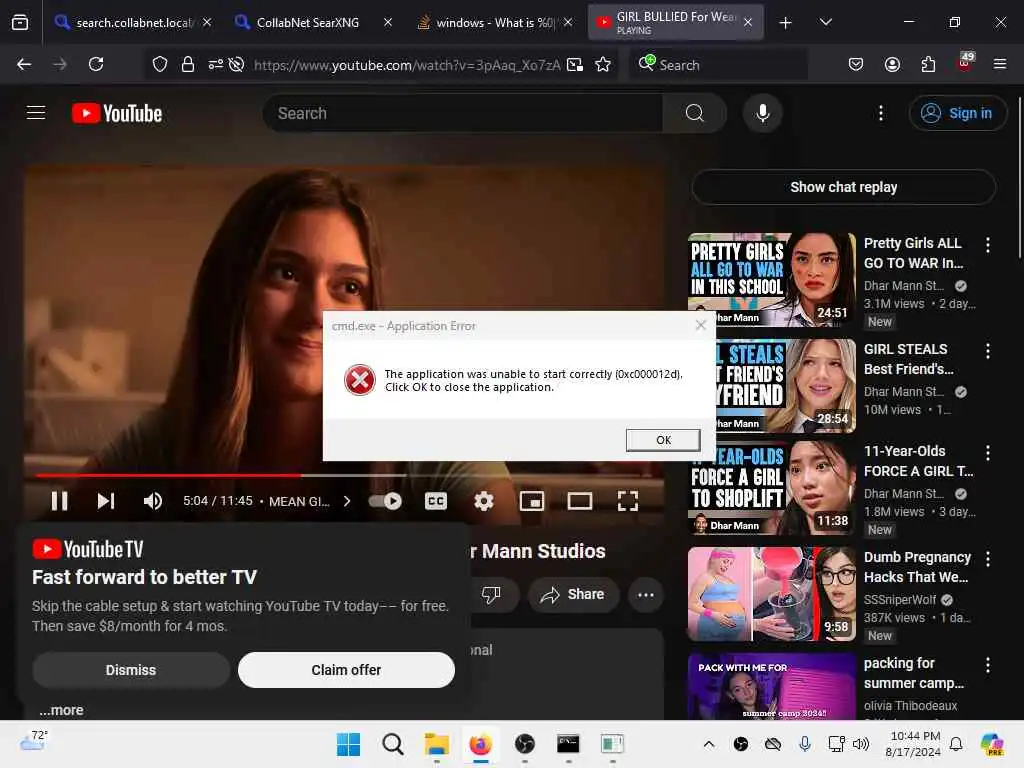This screenshot has height=768, width=1024.
Task: Open YouTube settings three-dot menu
Action: 880,113
